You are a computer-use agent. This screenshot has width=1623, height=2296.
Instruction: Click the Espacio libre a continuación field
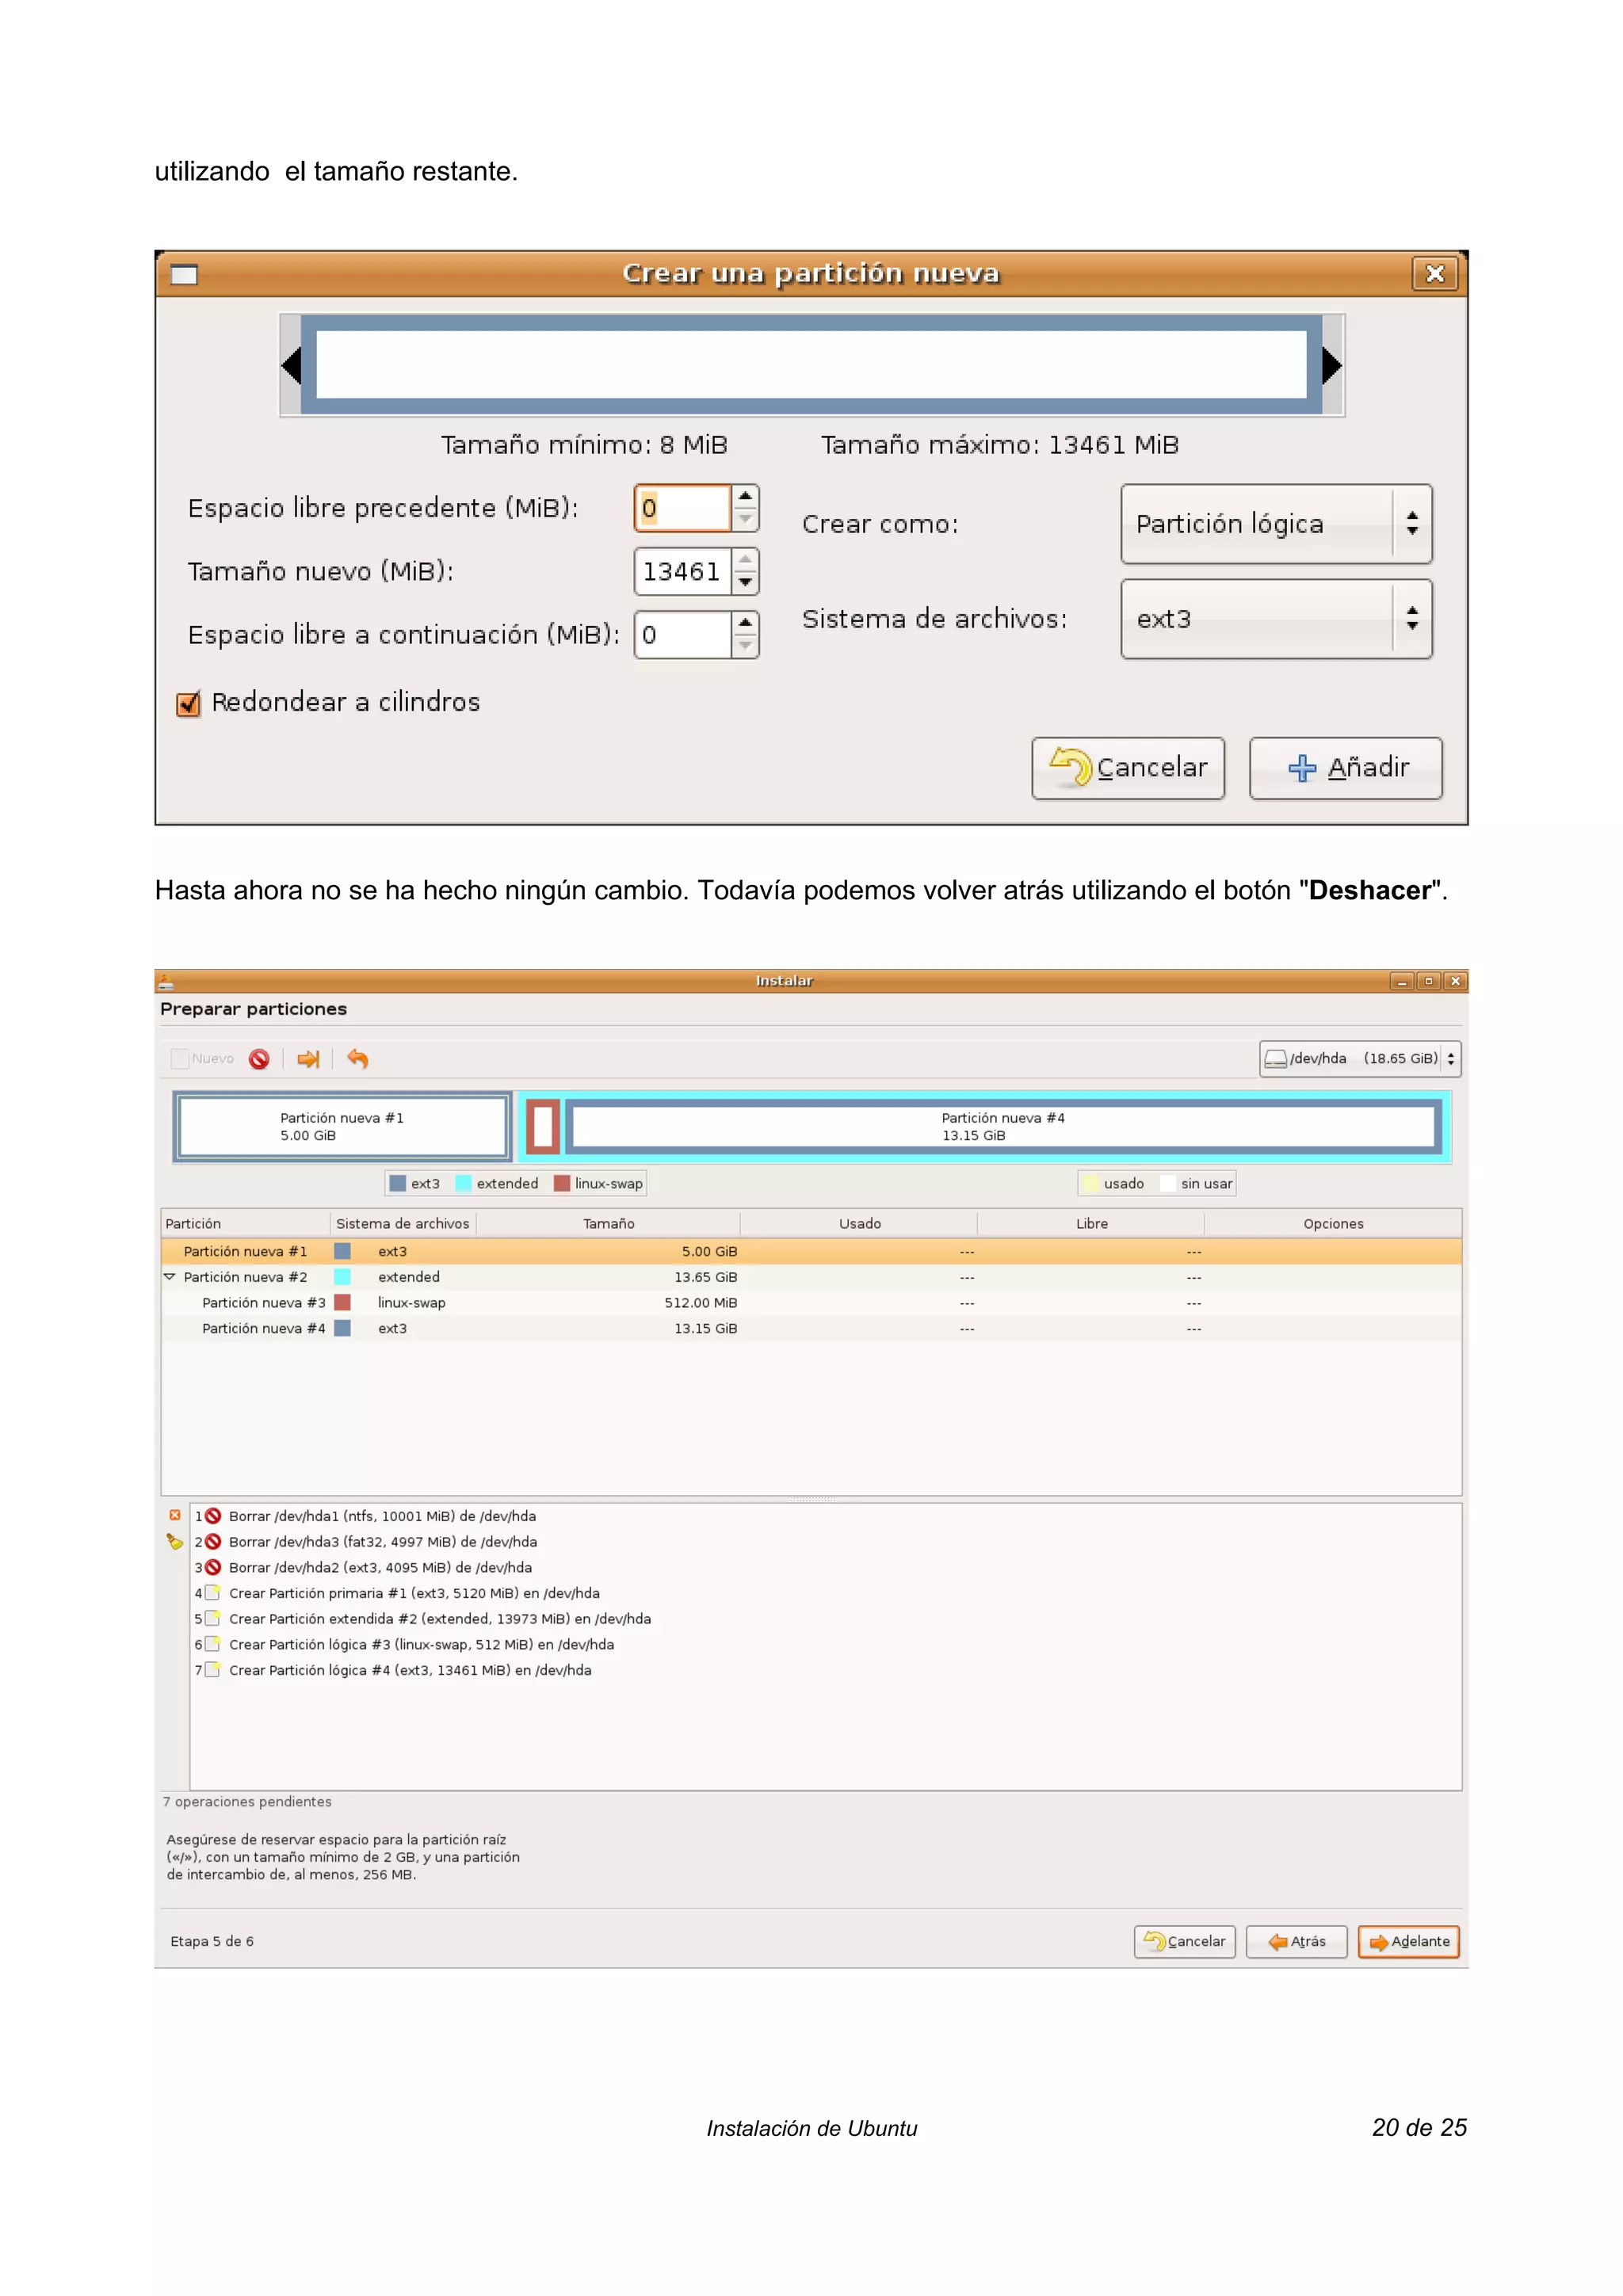point(682,635)
